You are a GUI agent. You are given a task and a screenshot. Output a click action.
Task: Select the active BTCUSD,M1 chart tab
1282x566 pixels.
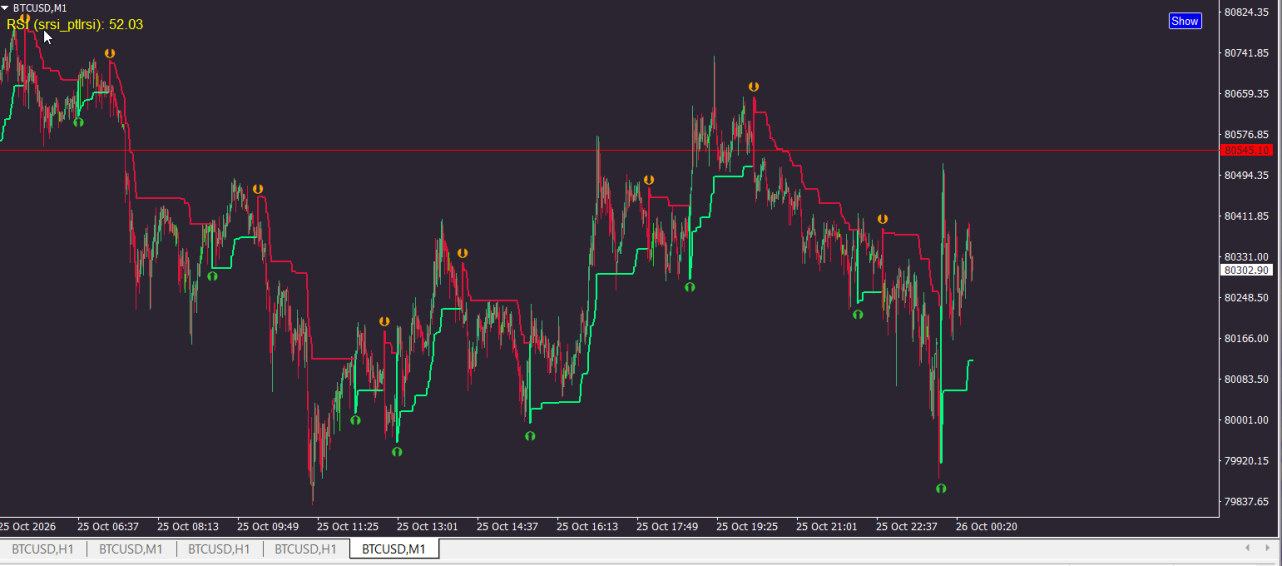(394, 549)
